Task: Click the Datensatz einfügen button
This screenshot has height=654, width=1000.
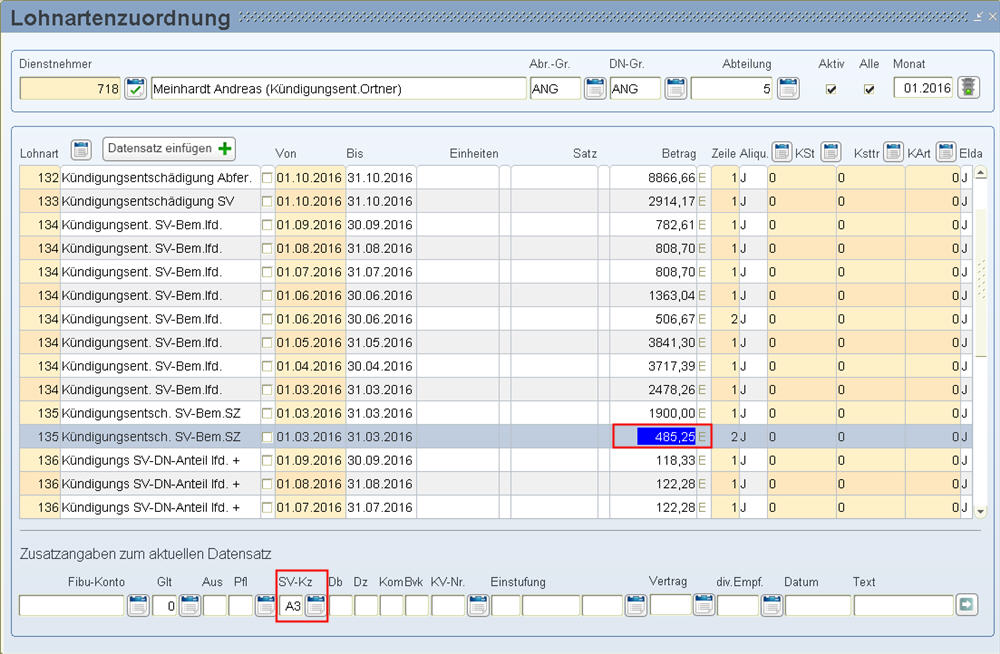Action: (x=169, y=149)
